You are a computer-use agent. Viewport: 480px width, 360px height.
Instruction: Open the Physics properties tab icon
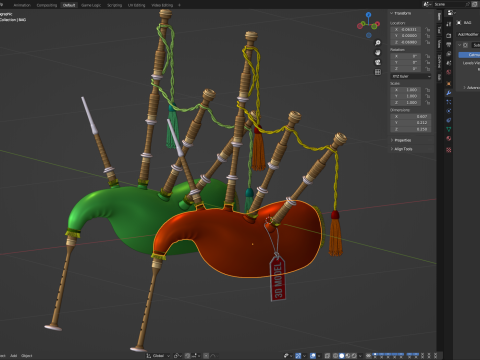click(449, 111)
